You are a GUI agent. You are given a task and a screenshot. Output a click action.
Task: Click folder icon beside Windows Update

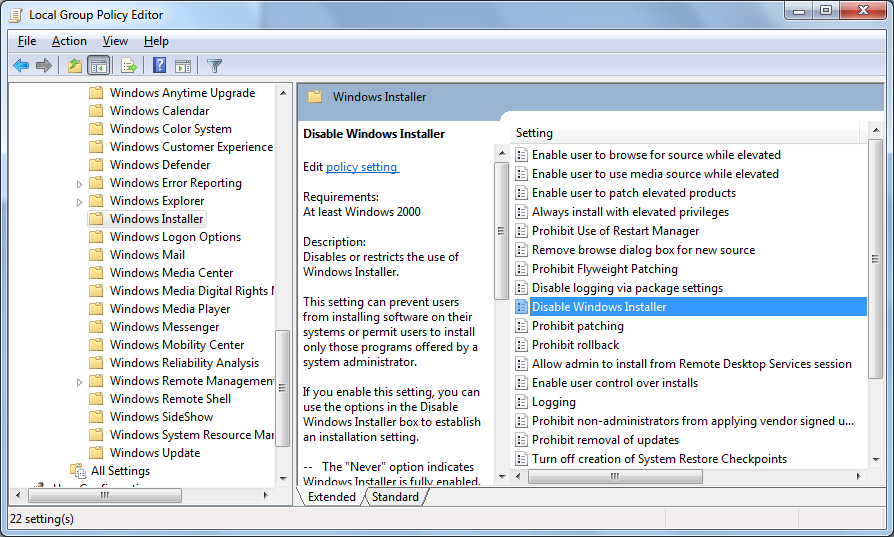point(96,453)
